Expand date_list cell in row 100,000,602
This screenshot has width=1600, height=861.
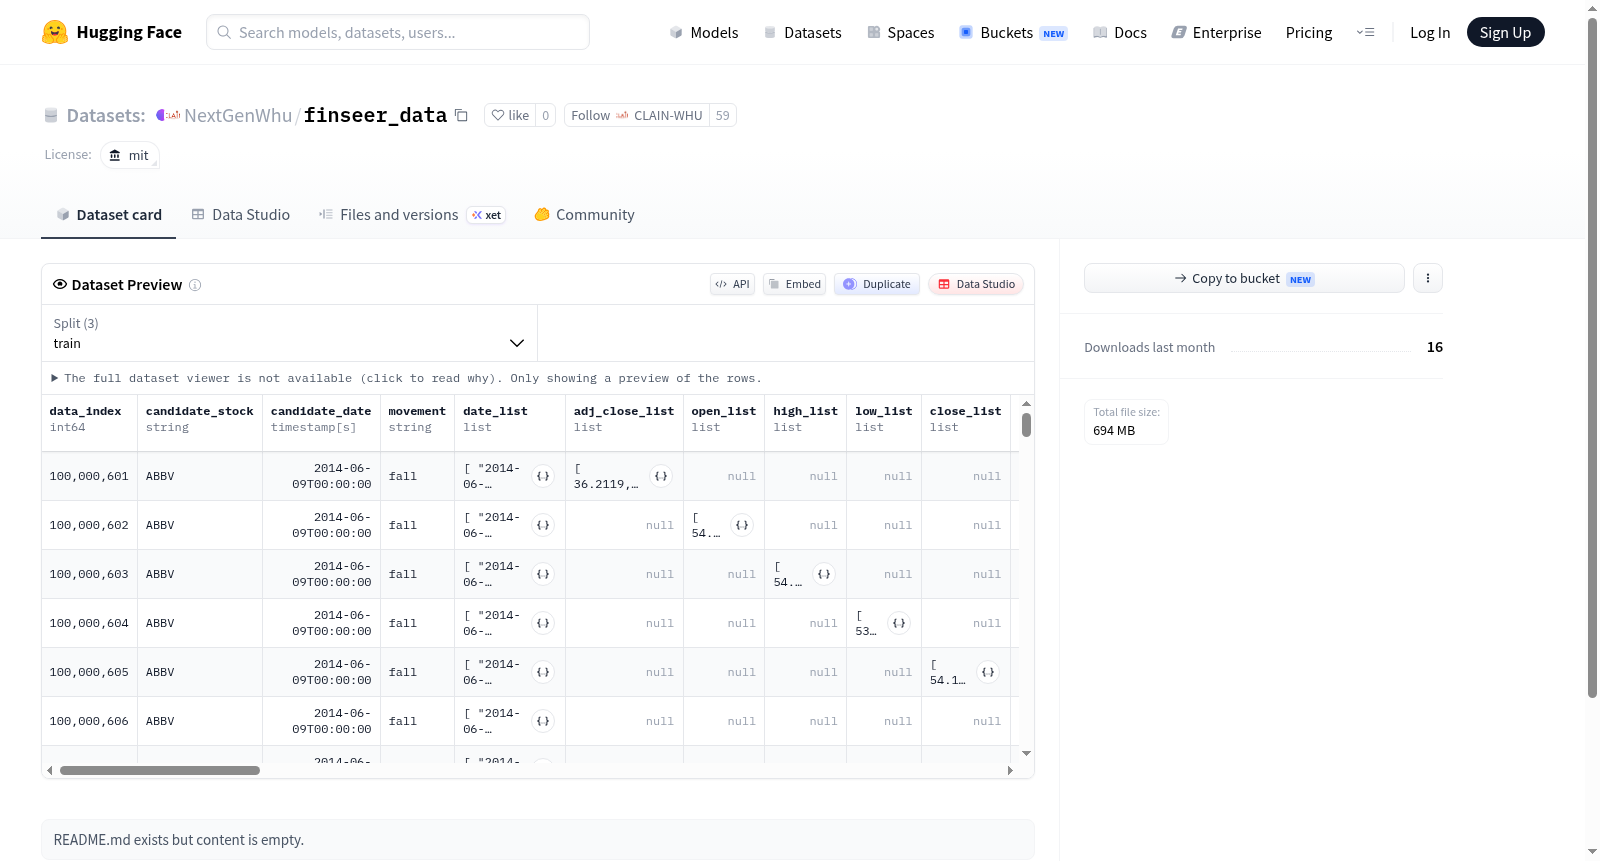click(x=543, y=525)
